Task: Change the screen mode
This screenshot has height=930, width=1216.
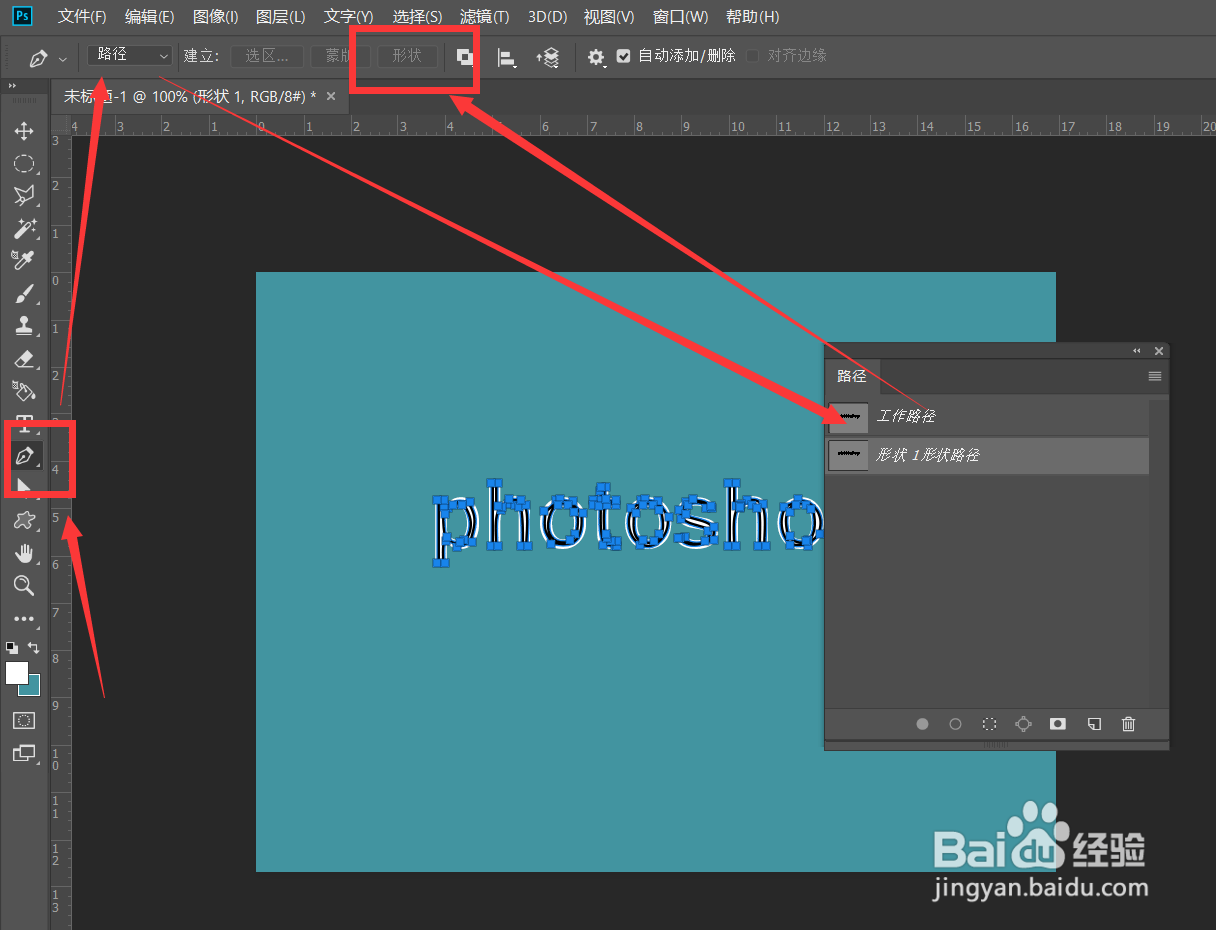Action: coord(24,753)
